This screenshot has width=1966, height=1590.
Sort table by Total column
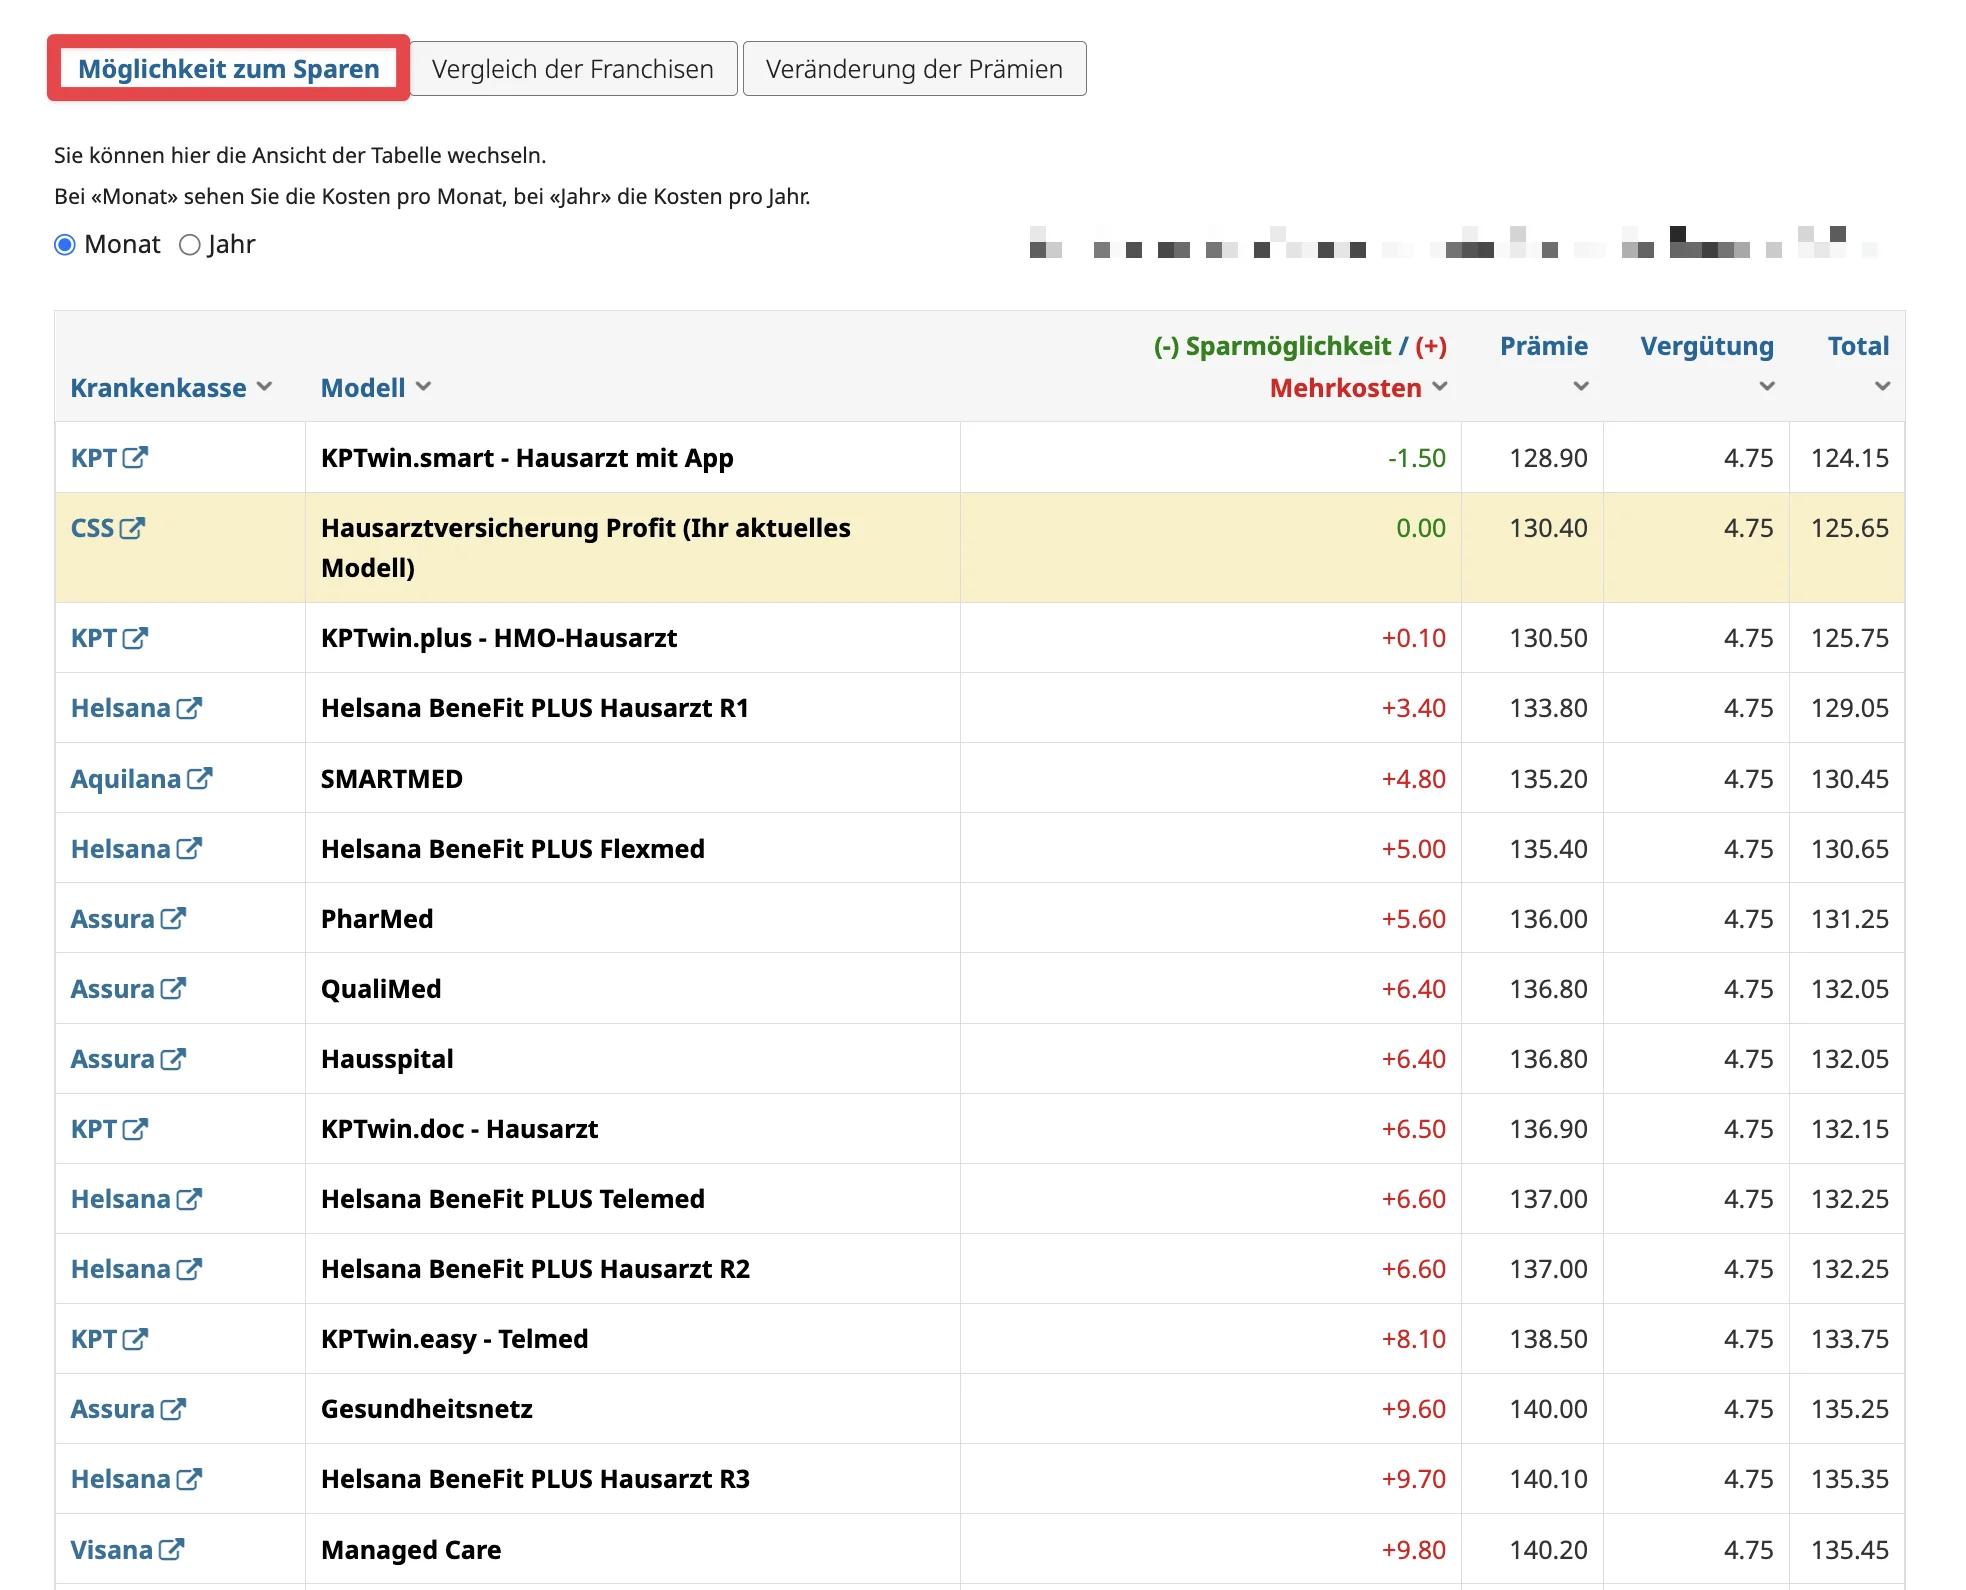tap(1859, 364)
